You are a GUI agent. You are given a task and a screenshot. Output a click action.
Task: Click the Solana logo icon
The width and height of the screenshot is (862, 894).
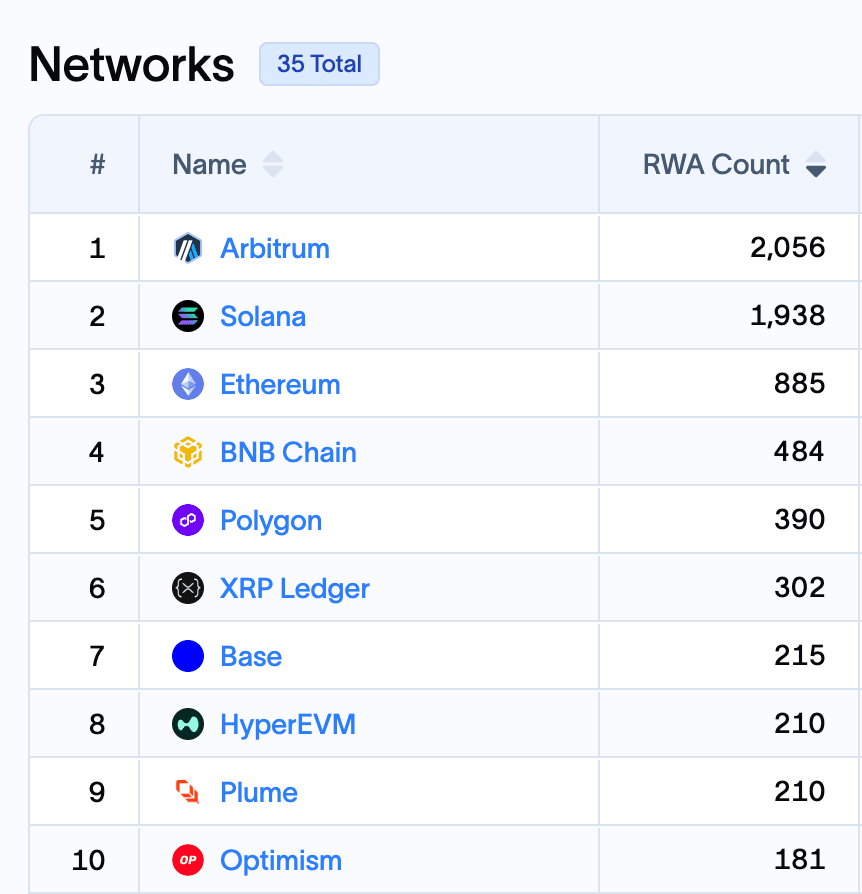pos(188,316)
